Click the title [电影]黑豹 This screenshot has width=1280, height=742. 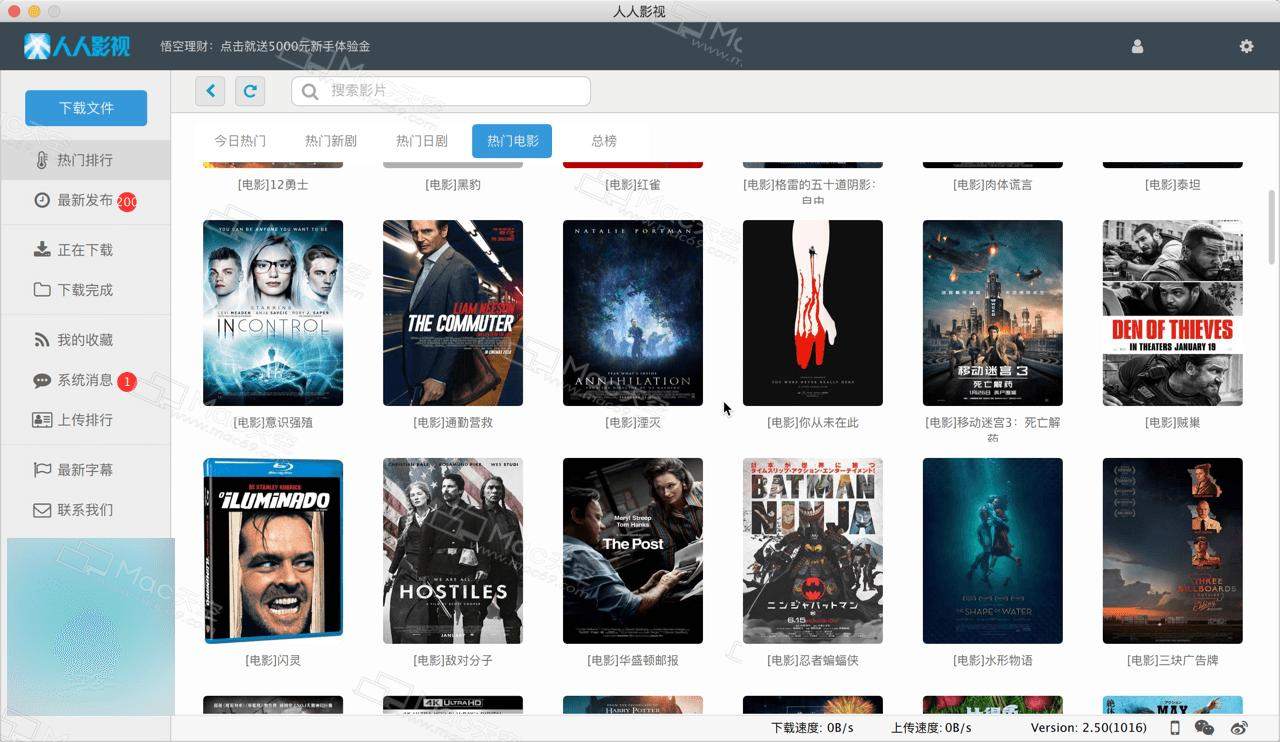pos(453,185)
